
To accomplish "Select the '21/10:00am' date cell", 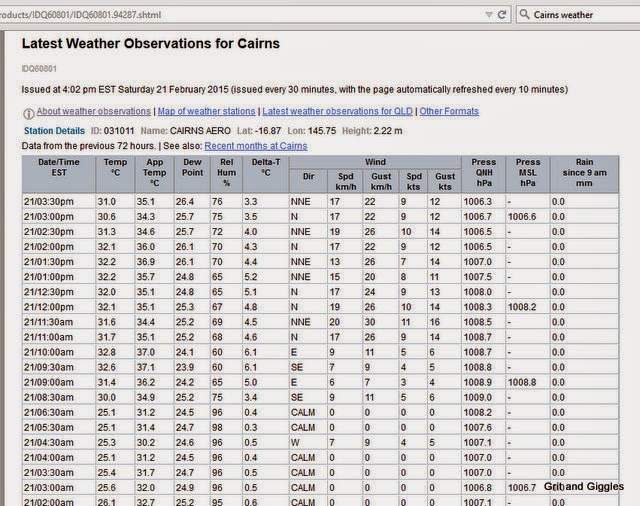I will [x=59, y=352].
